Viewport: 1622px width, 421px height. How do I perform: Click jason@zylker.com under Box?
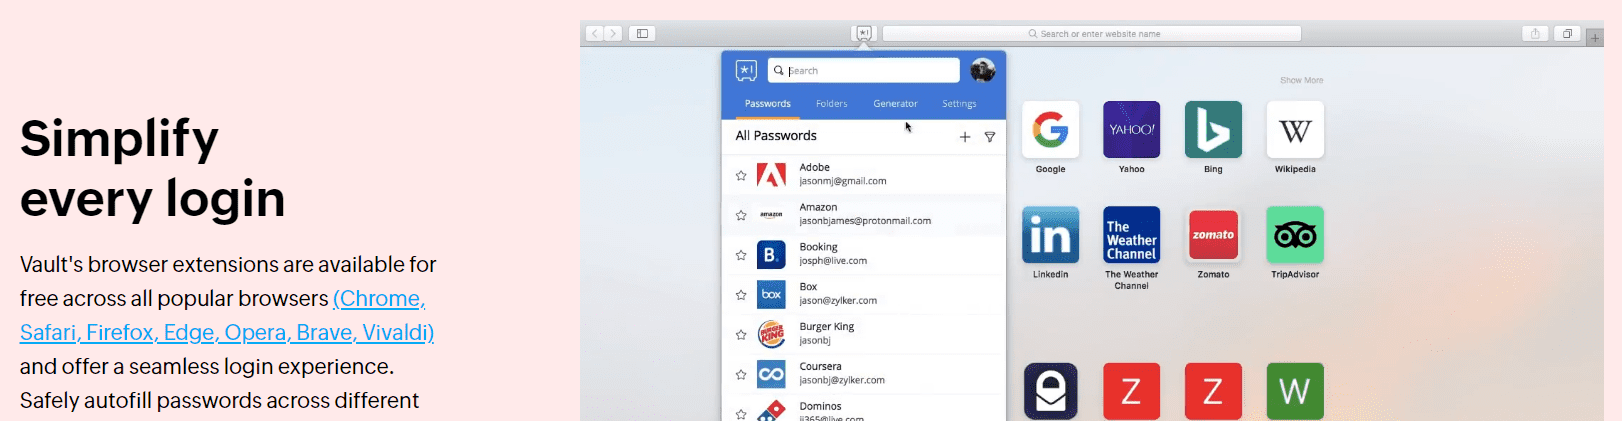click(838, 301)
